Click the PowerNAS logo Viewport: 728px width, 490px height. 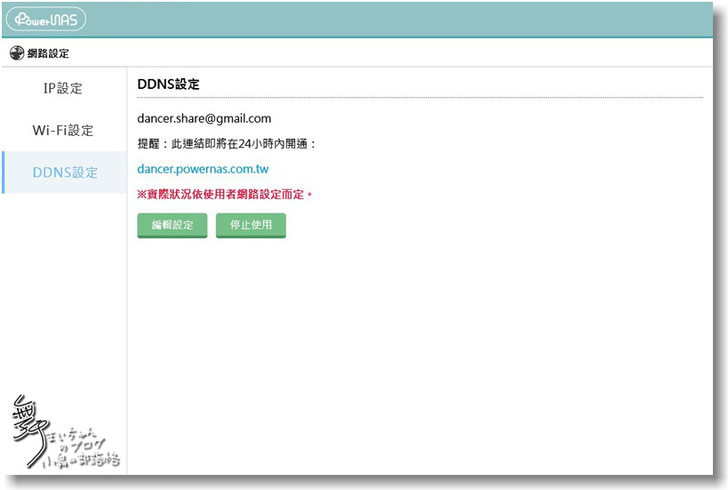tap(46, 19)
